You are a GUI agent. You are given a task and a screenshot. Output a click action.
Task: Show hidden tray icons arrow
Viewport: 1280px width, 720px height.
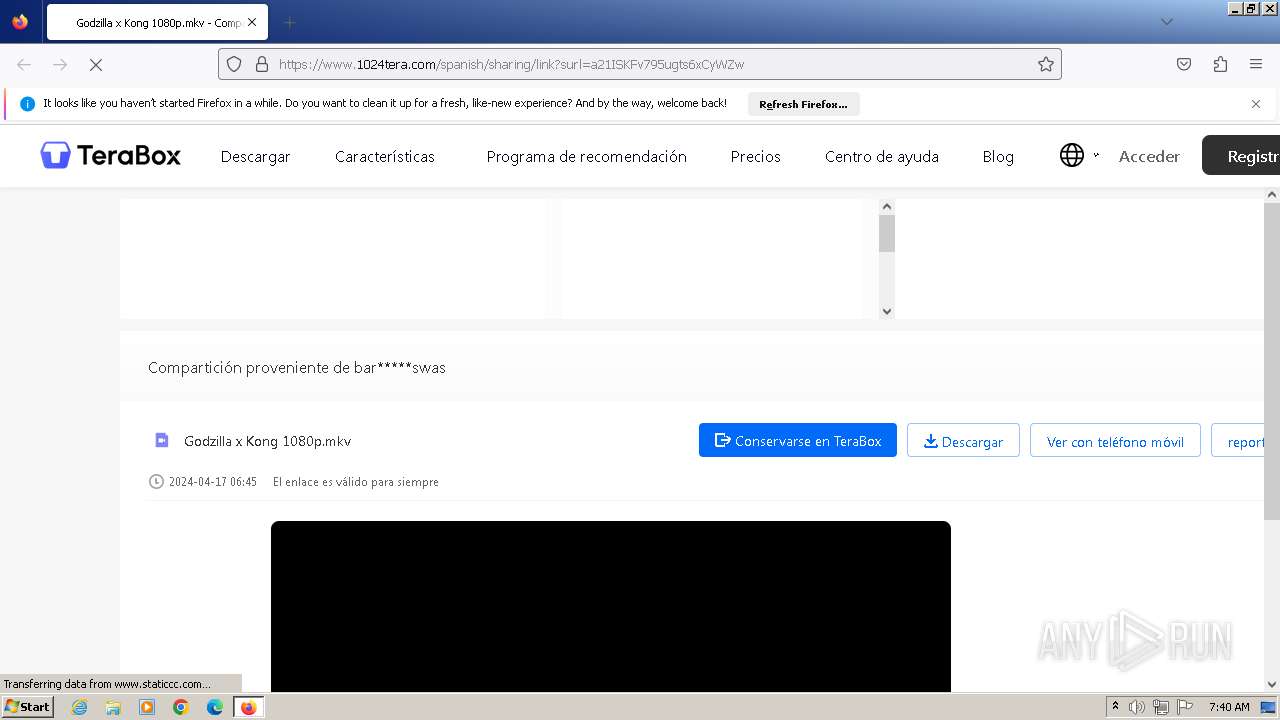1115,707
